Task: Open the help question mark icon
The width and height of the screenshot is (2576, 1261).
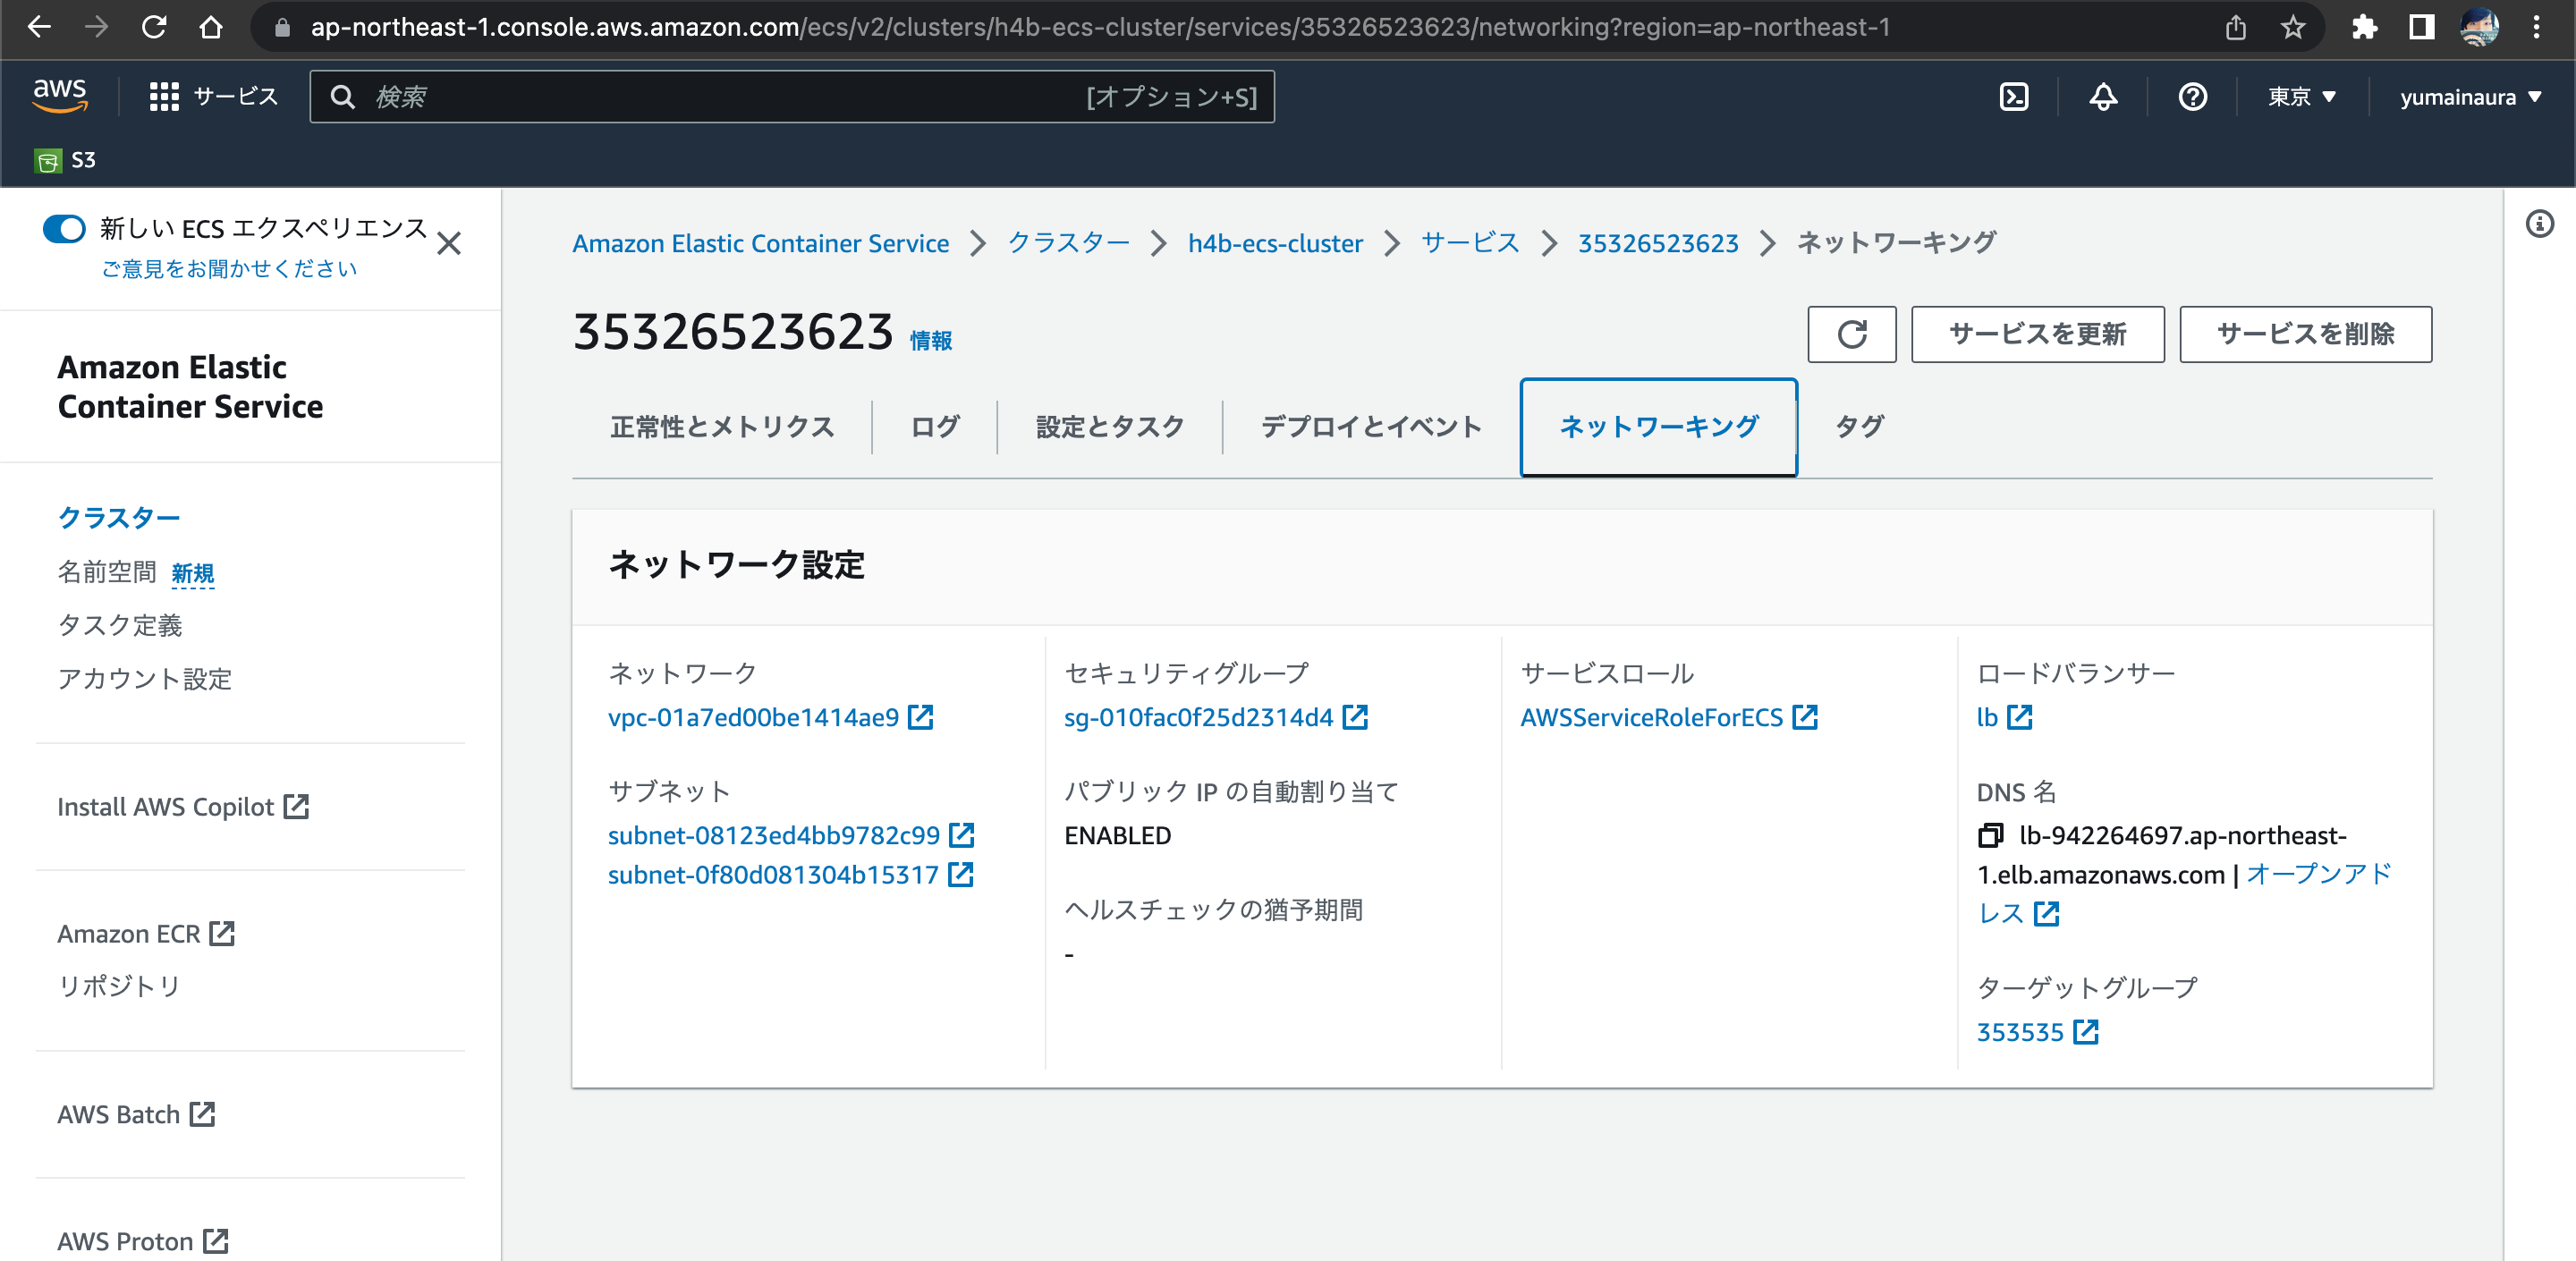Action: click(2192, 97)
